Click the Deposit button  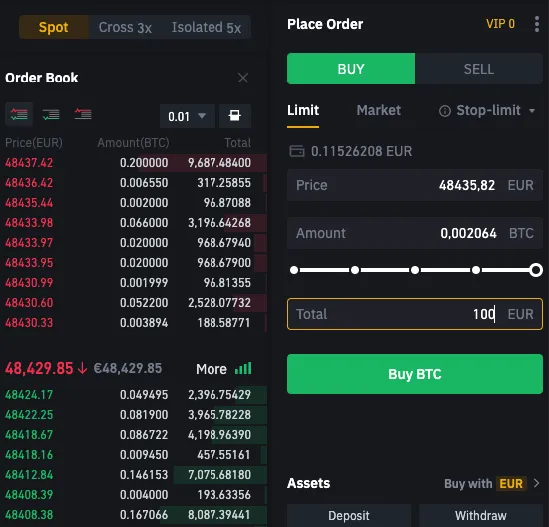pyautogui.click(x=349, y=515)
